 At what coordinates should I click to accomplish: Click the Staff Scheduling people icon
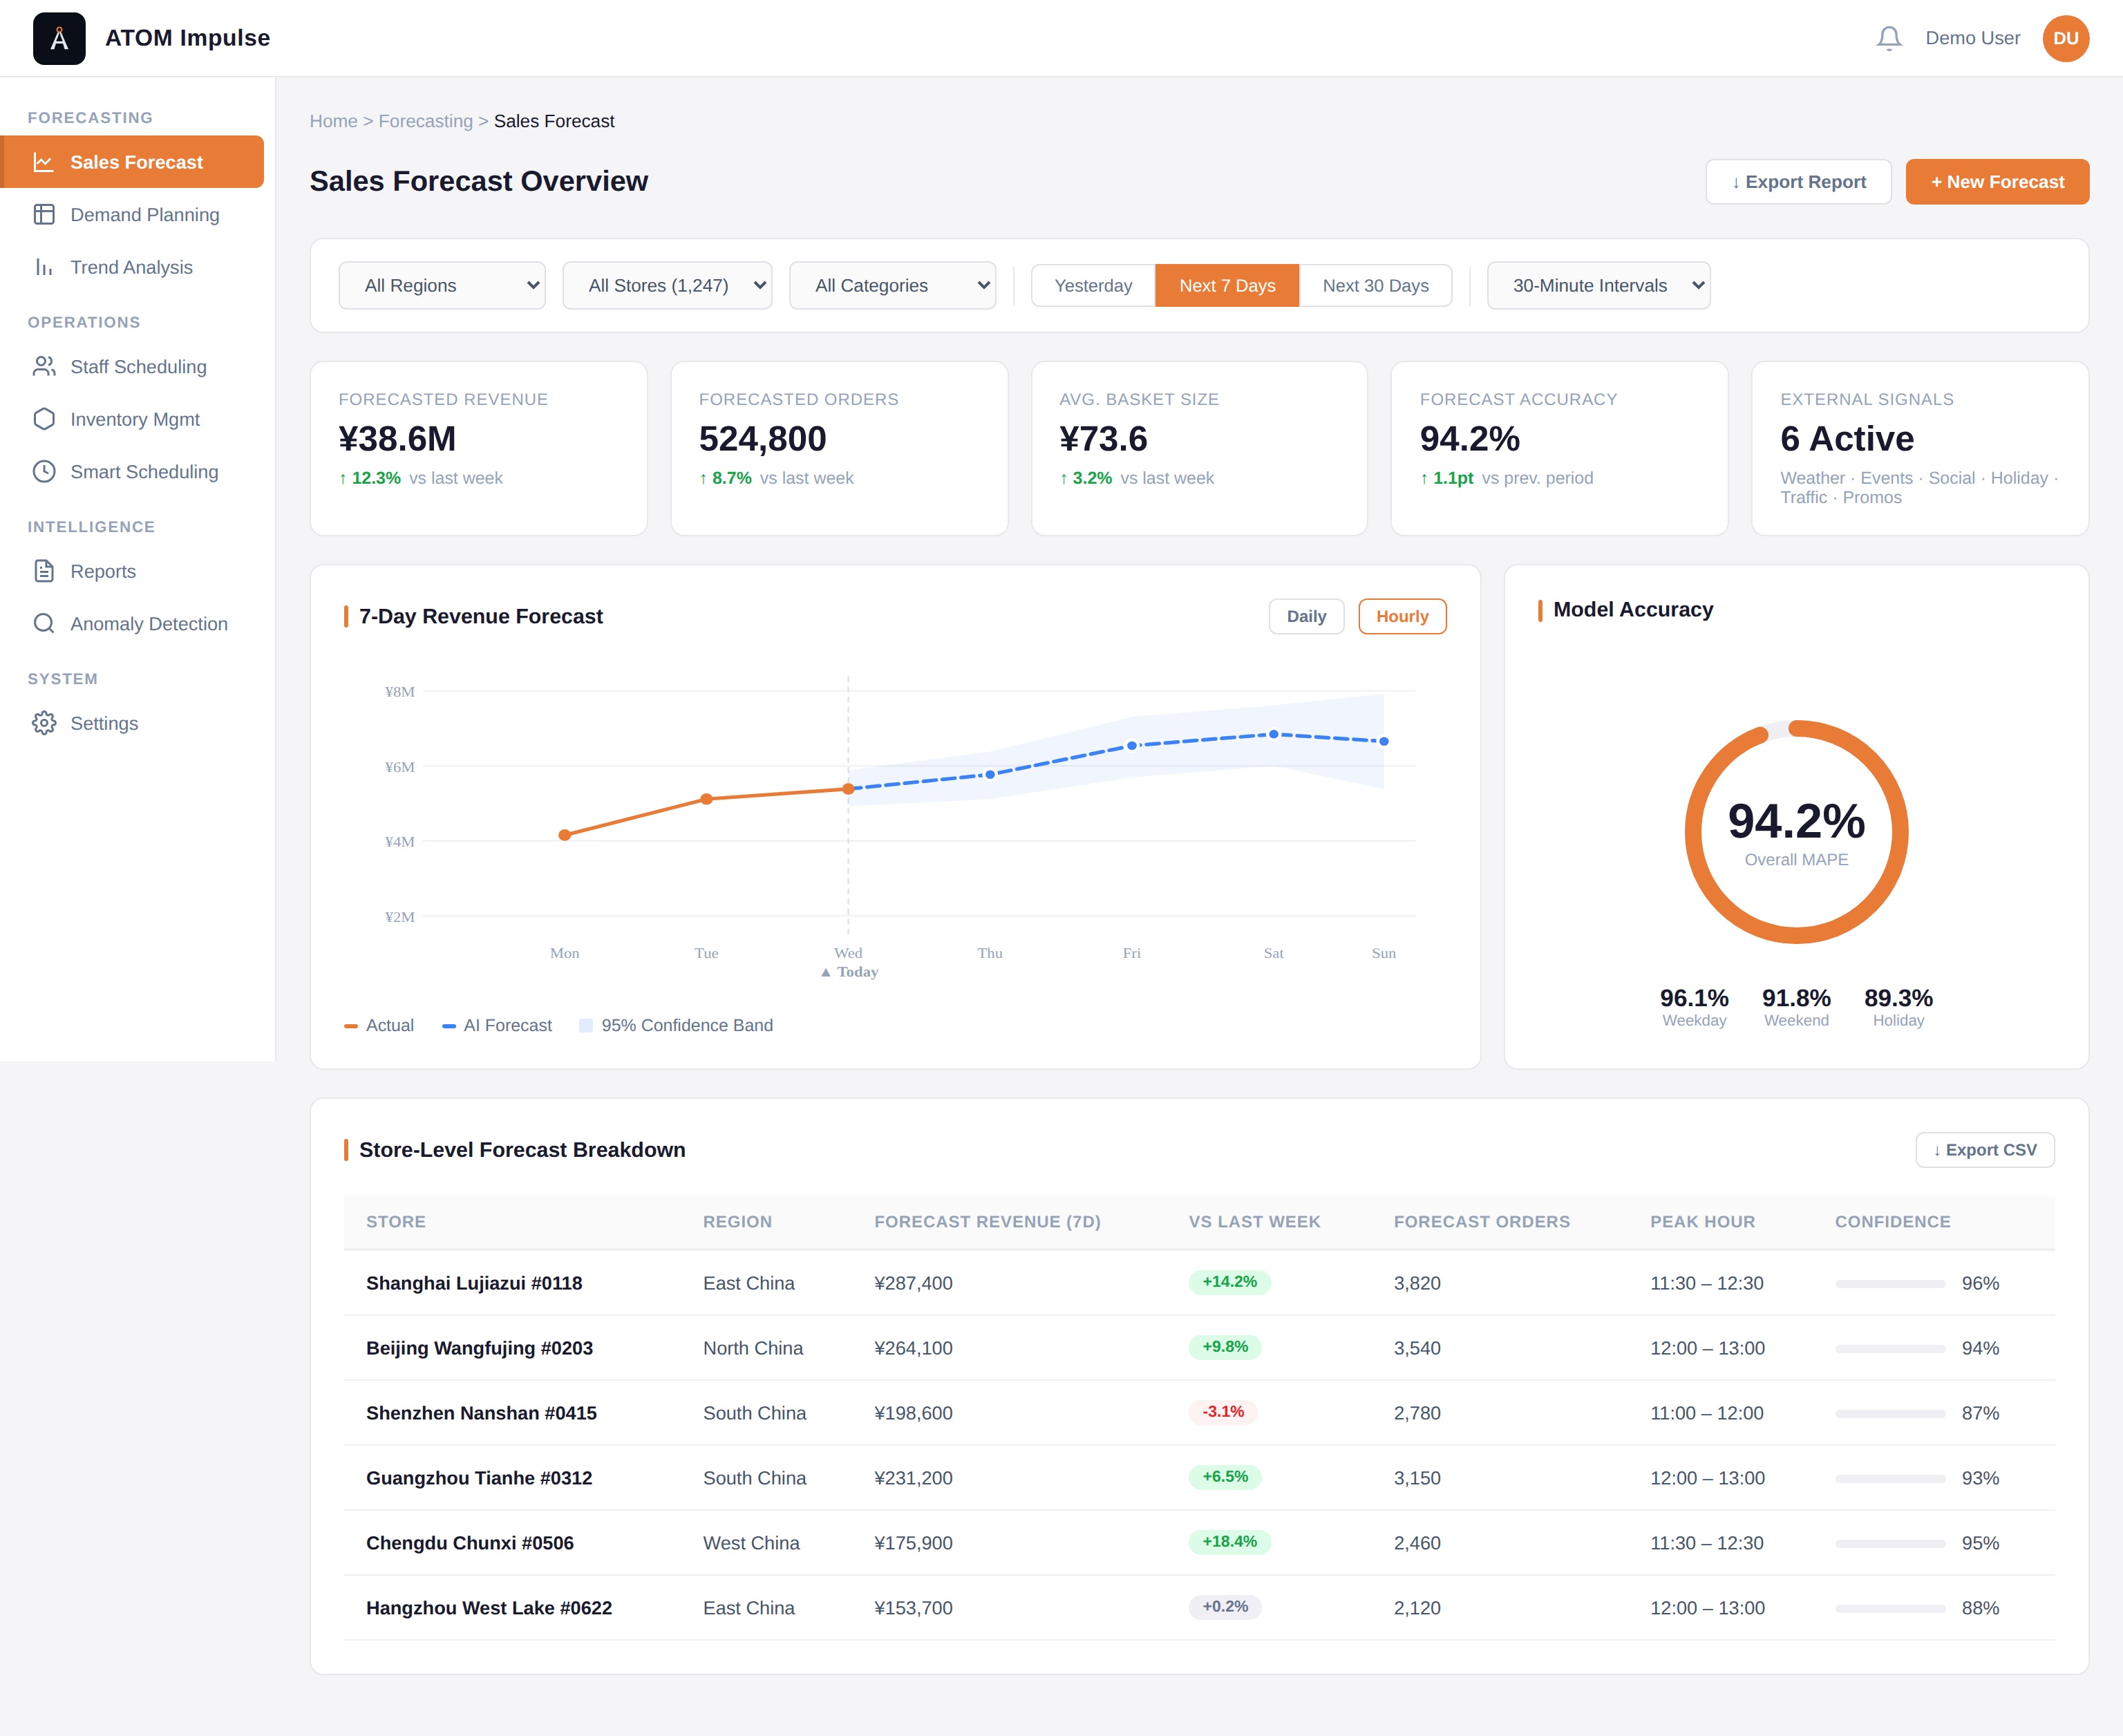point(44,367)
